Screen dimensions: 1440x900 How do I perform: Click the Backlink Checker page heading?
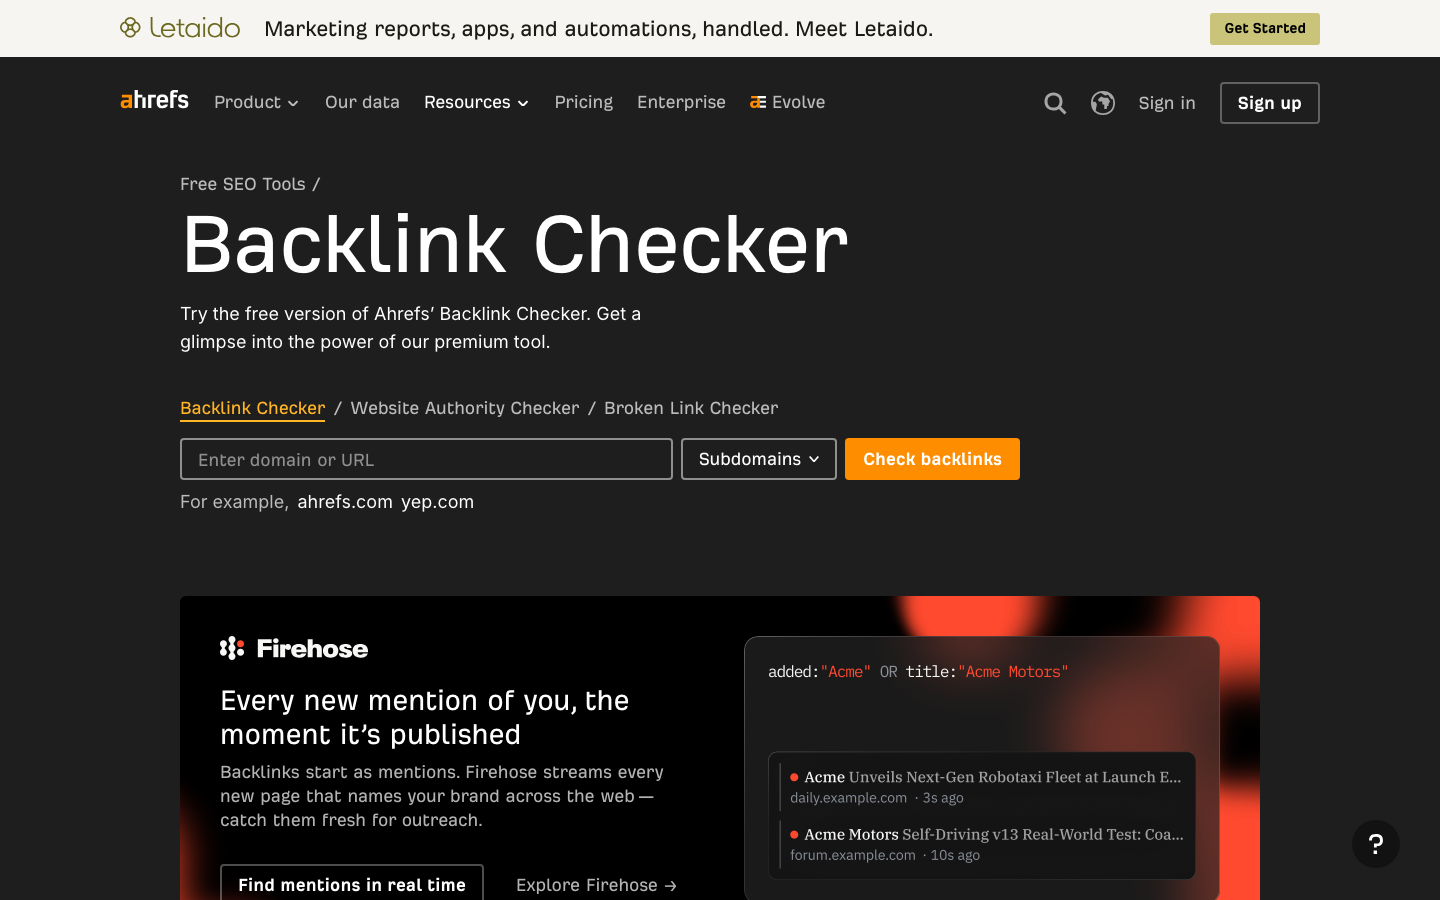tap(515, 244)
